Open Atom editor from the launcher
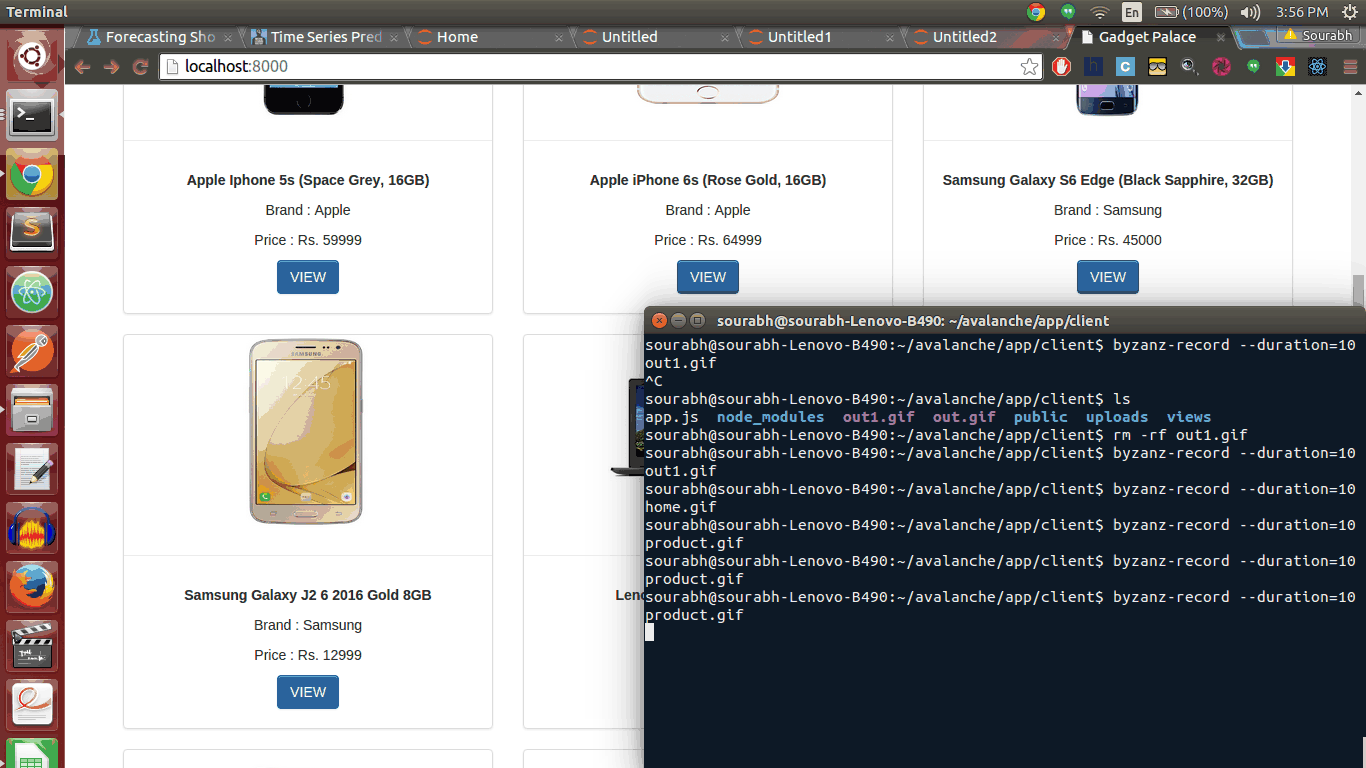Image resolution: width=1366 pixels, height=768 pixels. point(33,293)
